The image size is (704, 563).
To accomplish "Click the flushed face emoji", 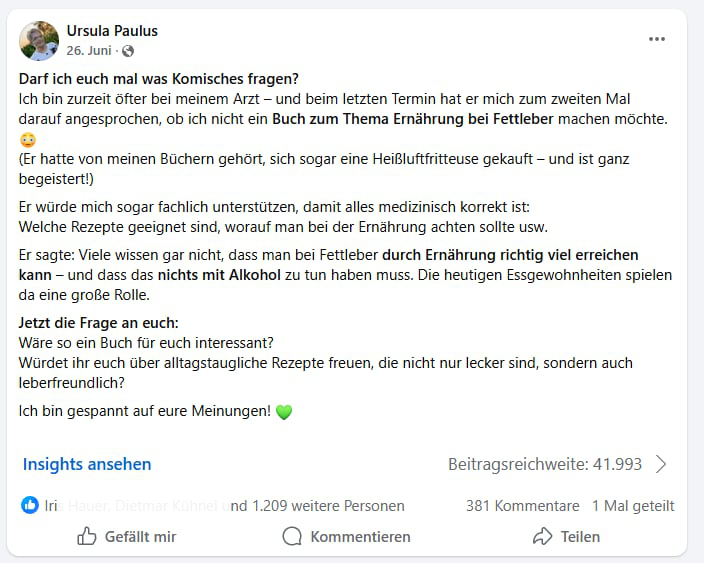I will point(27,140).
